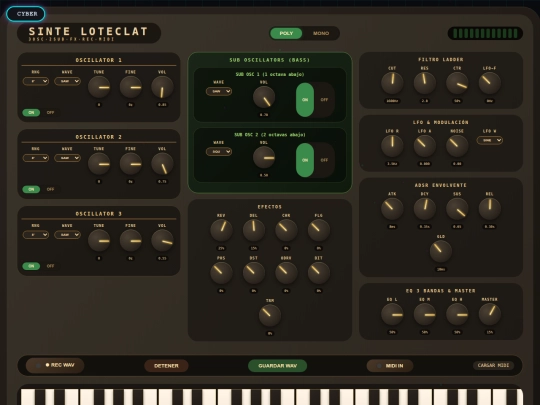Viewport: 540px width, 405px height.
Task: Click the LFO-F knob in Filtro Ladder
Action: [x=489, y=83]
